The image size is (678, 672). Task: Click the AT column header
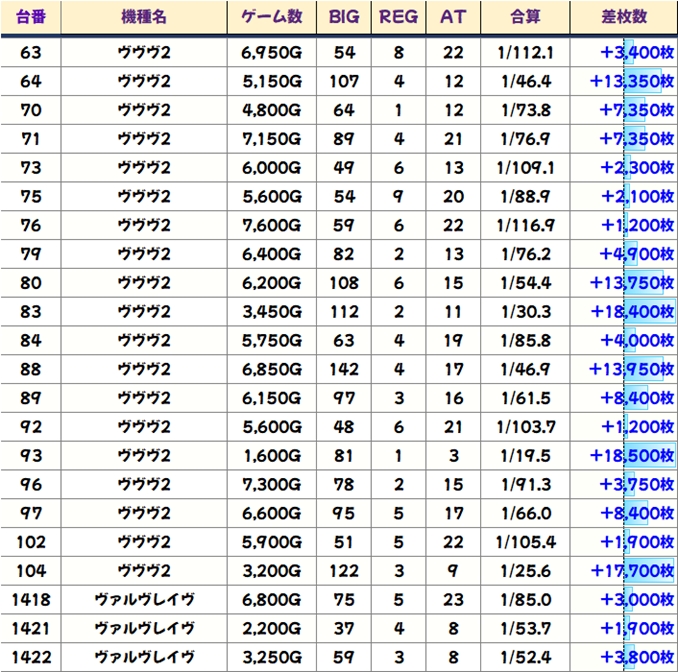453,17
